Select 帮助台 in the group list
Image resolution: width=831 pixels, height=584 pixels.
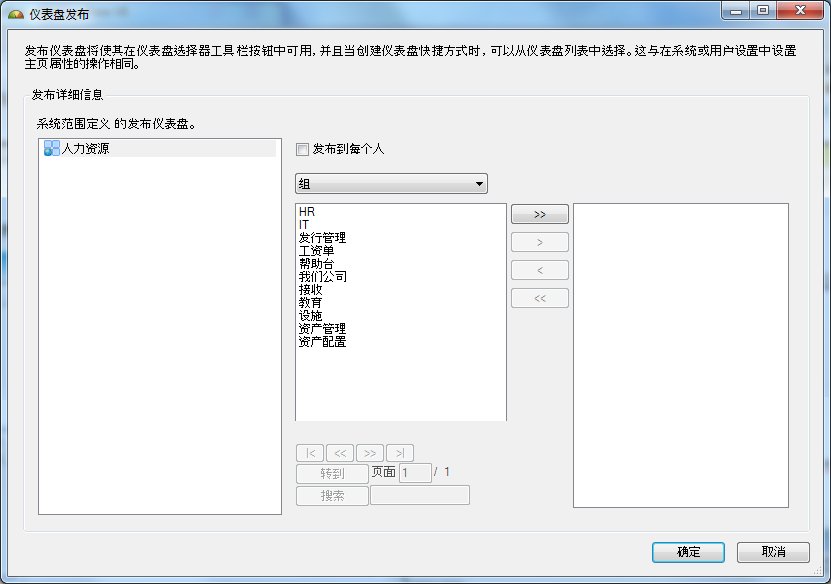pos(316,263)
